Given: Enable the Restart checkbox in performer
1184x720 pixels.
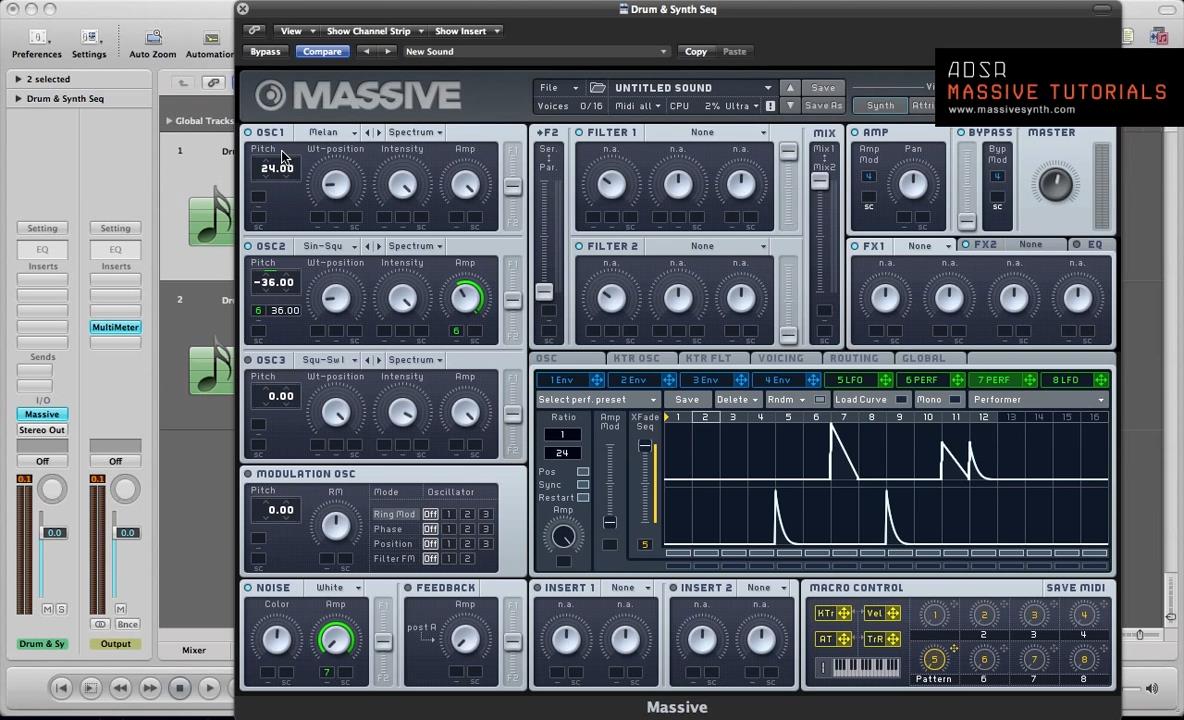Looking at the screenshot, I should click(x=583, y=497).
